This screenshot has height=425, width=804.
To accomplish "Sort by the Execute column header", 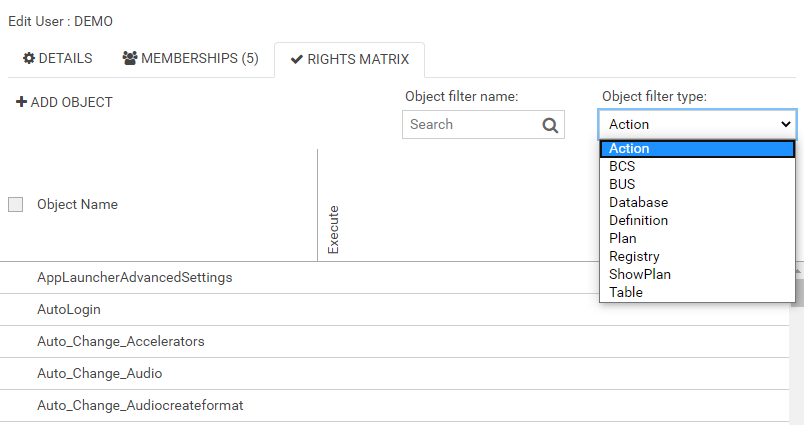I will pyautogui.click(x=333, y=229).
